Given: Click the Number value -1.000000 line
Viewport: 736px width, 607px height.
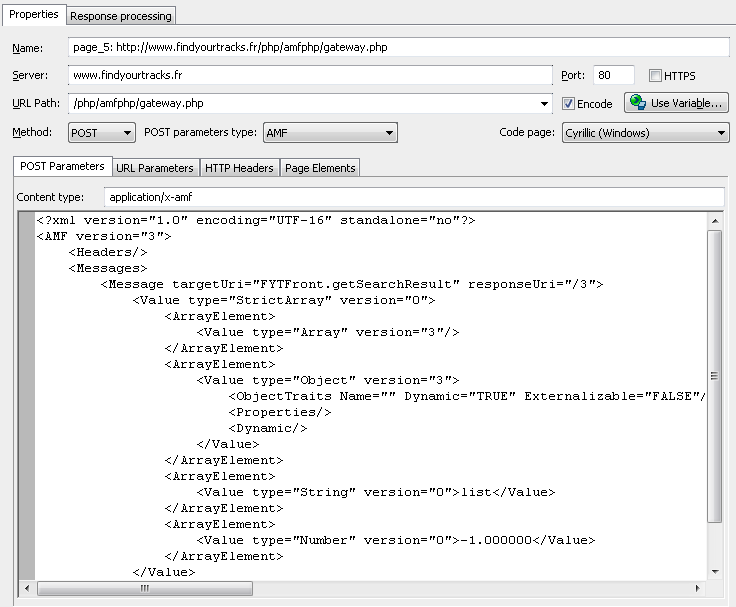Looking at the screenshot, I should click(396, 540).
